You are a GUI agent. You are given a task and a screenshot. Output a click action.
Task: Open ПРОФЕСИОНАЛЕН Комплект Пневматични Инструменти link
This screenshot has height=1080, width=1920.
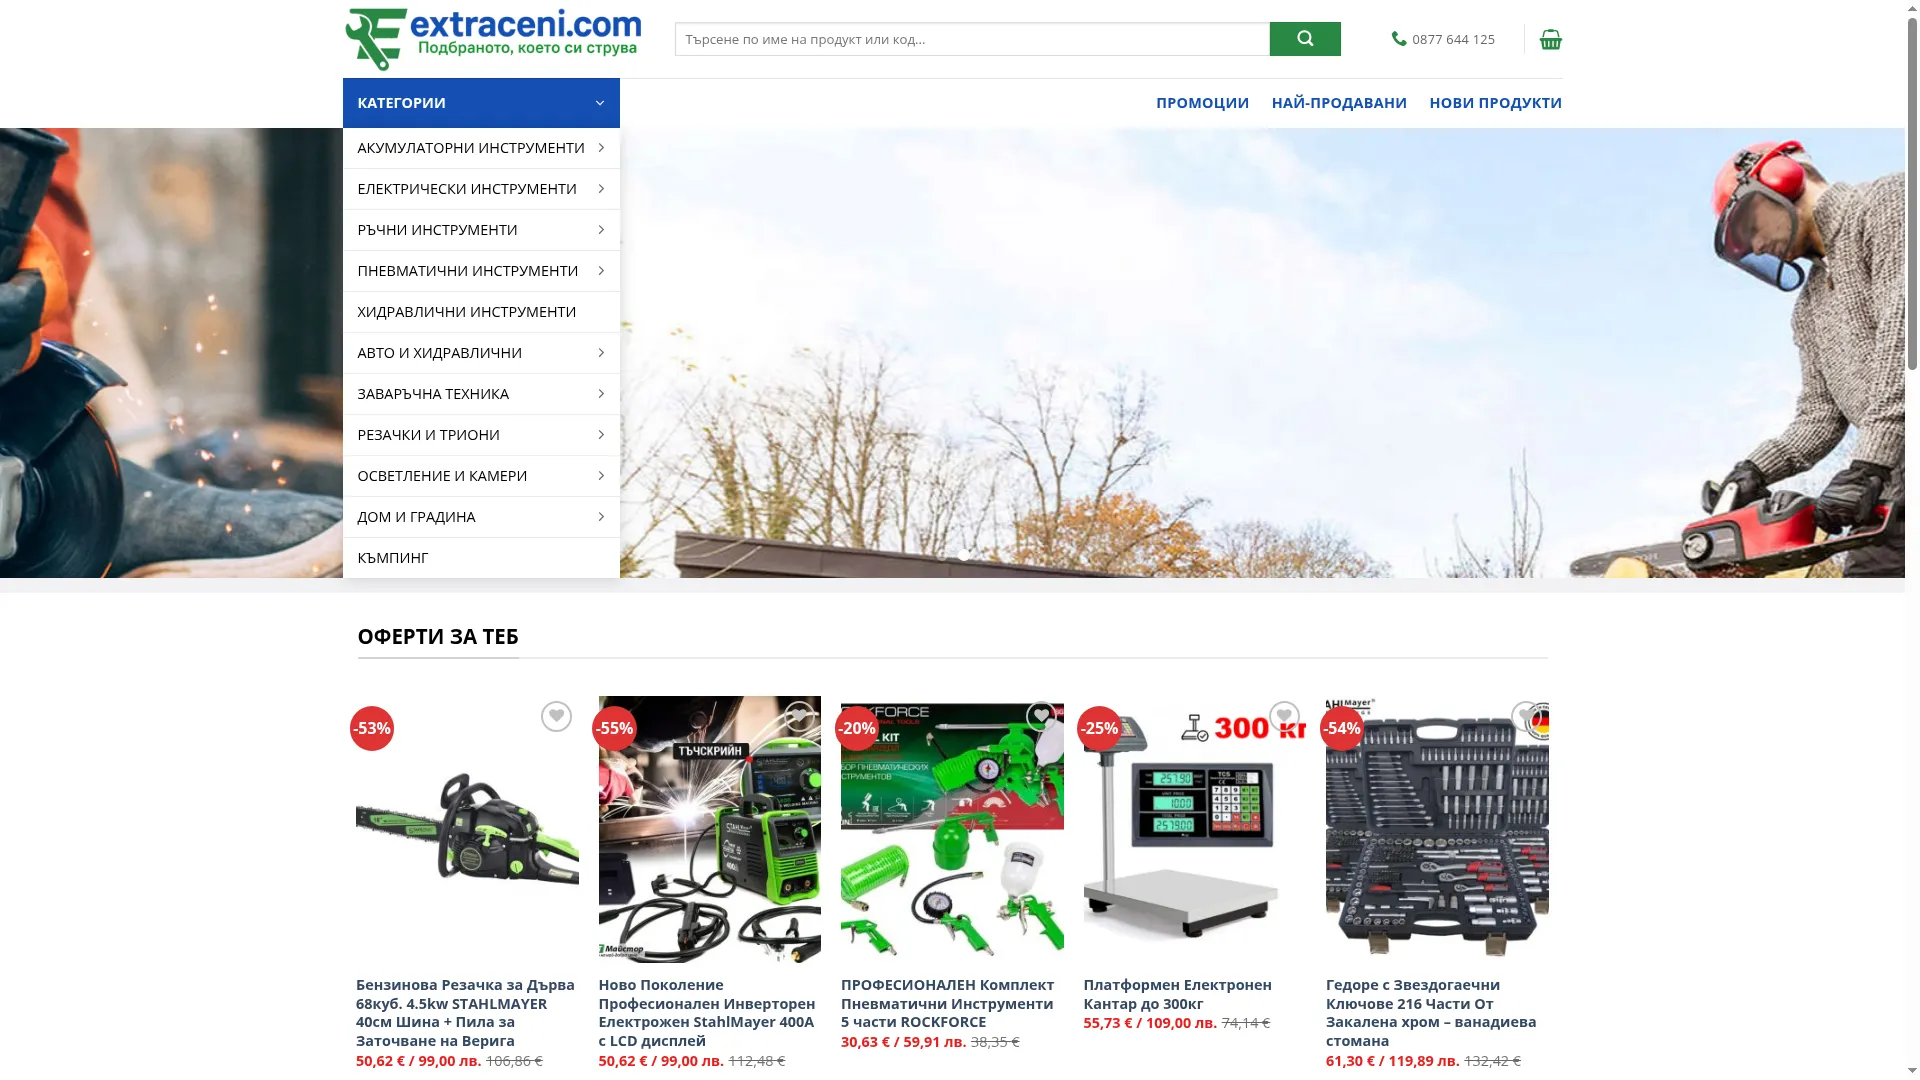pos(947,1003)
